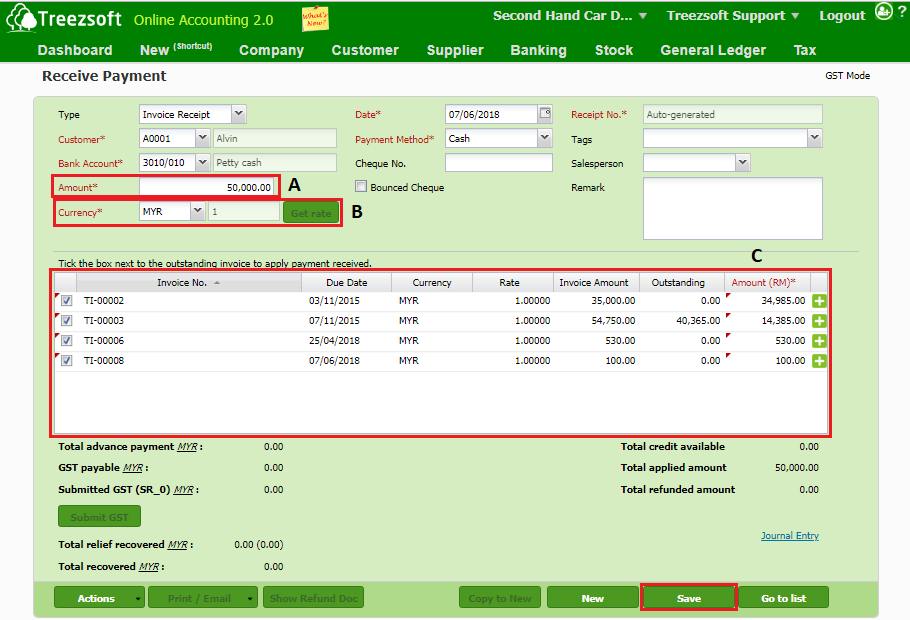This screenshot has height=620, width=910.
Task: Click green plus icon for TI-00002
Action: [819, 301]
